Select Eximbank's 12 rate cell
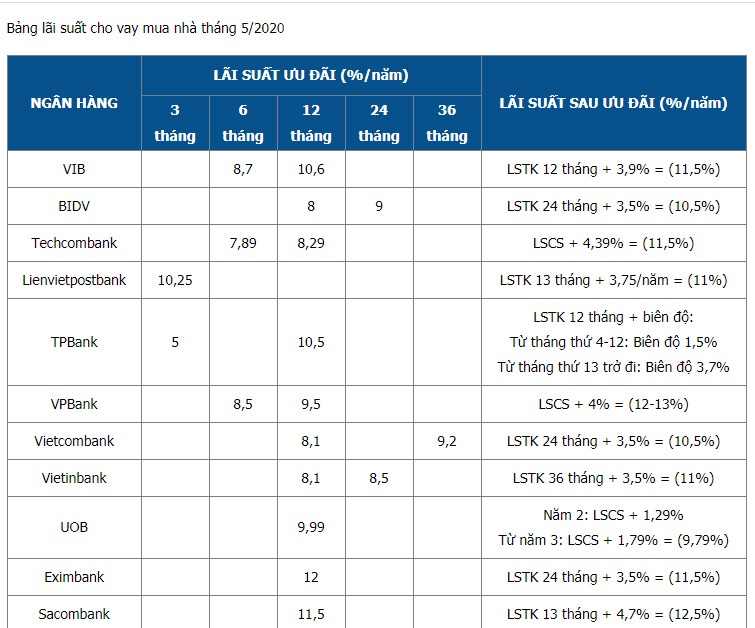 click(x=311, y=577)
